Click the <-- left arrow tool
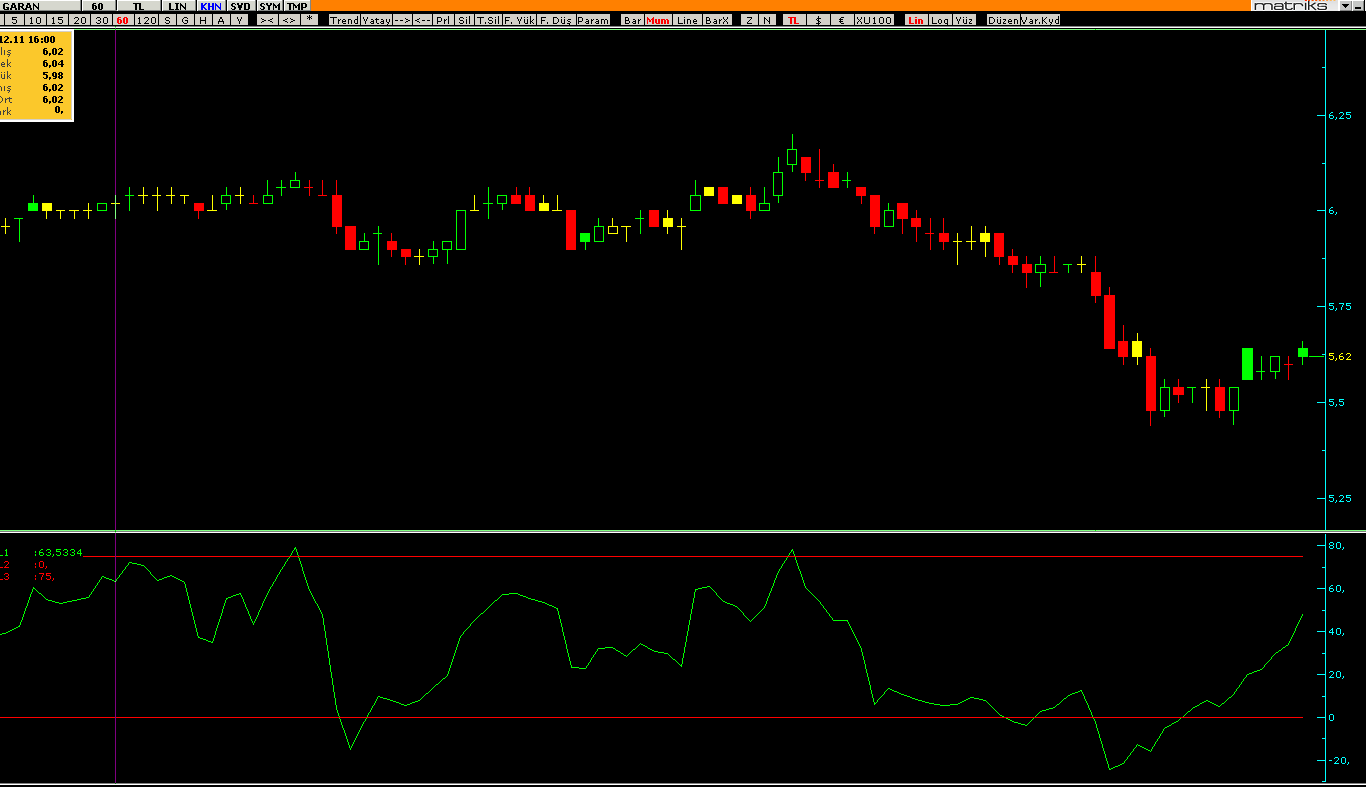The image size is (1366, 787). click(423, 20)
